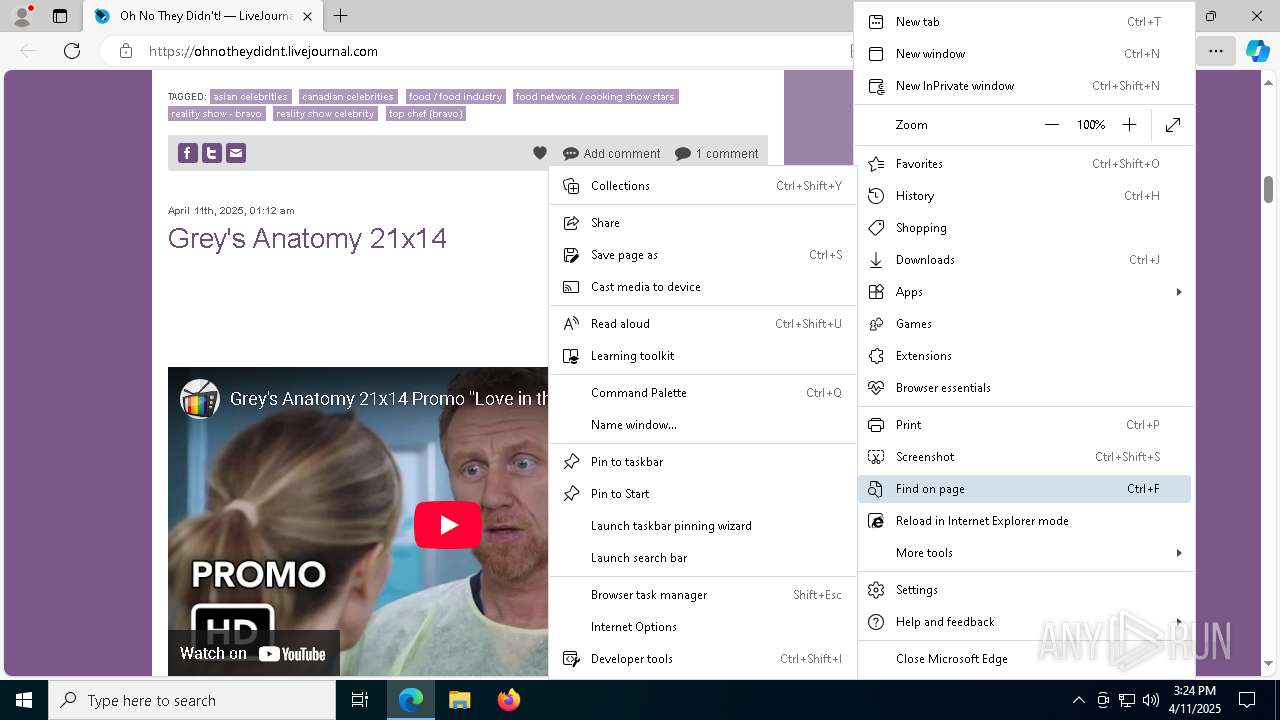Open Learning toolkit
The image size is (1280, 720).
click(703, 356)
